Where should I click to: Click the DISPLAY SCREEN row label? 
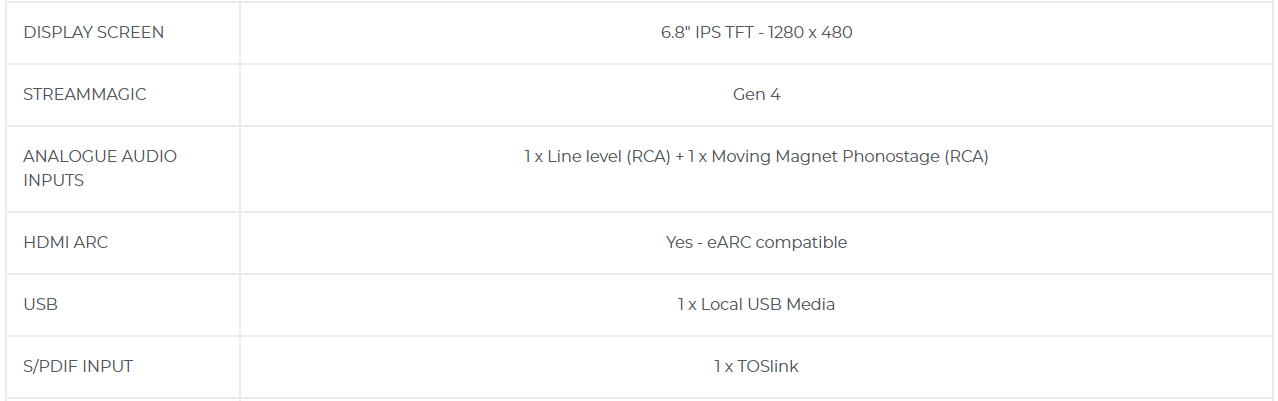coord(93,32)
